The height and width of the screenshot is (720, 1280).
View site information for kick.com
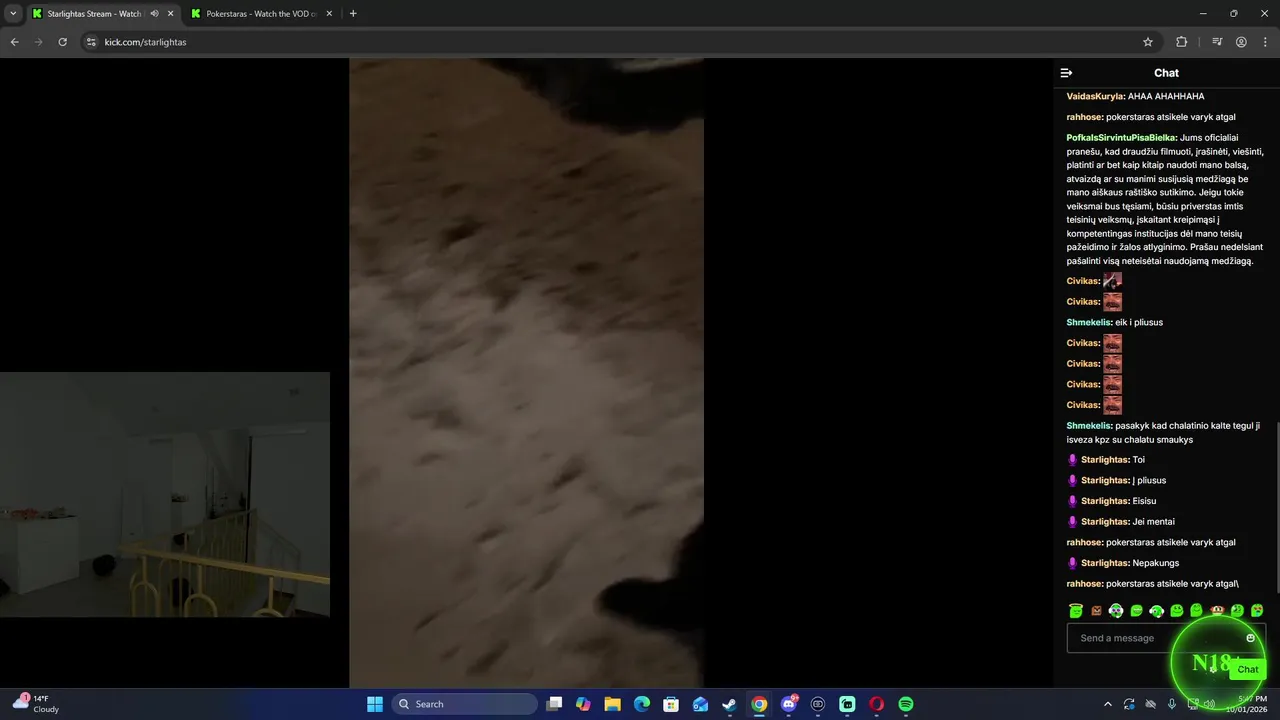point(90,42)
